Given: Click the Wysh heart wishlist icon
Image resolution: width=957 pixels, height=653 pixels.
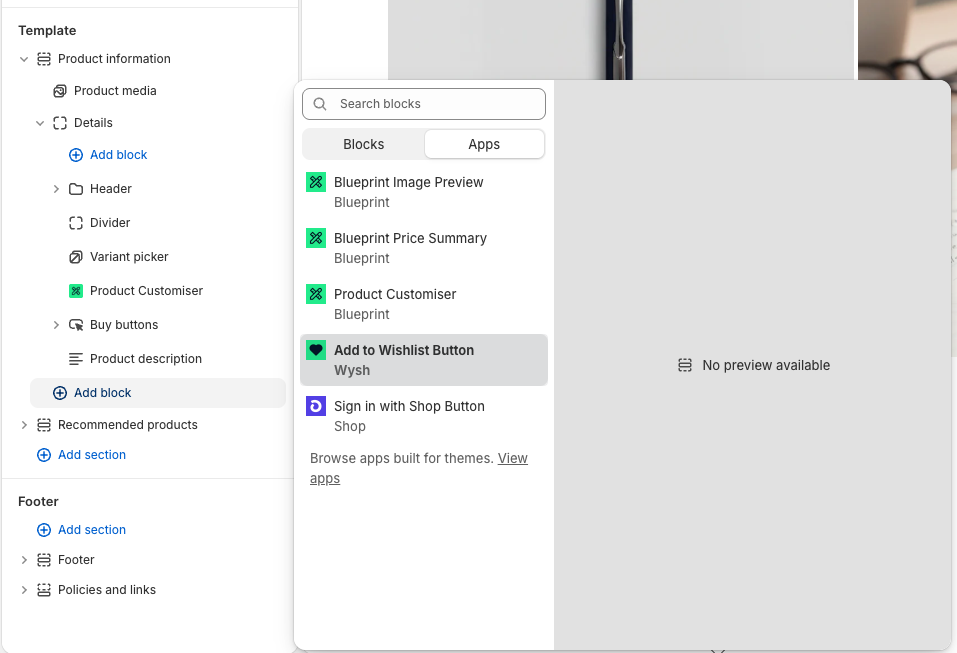Looking at the screenshot, I should point(316,350).
